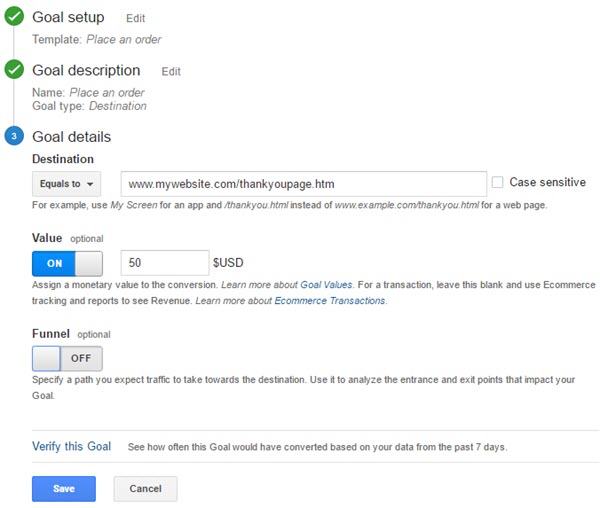The height and width of the screenshot is (508, 600).
Task: Click the Equals to dropdown arrow
Action: 90,184
